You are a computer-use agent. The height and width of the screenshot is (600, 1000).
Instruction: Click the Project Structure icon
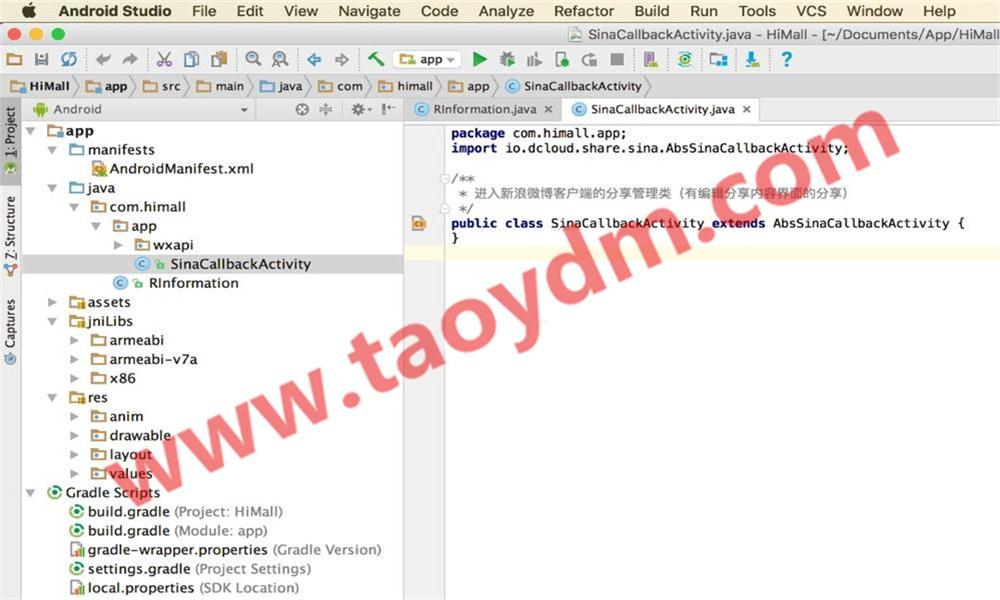tap(719, 59)
